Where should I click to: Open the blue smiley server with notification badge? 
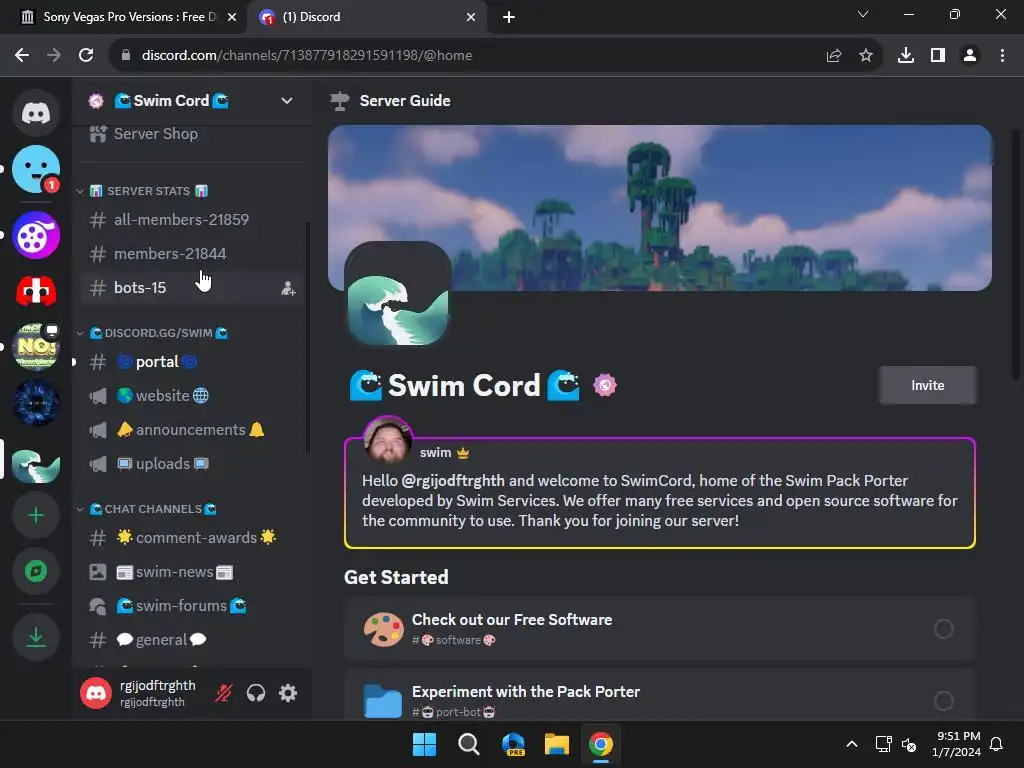(36, 169)
